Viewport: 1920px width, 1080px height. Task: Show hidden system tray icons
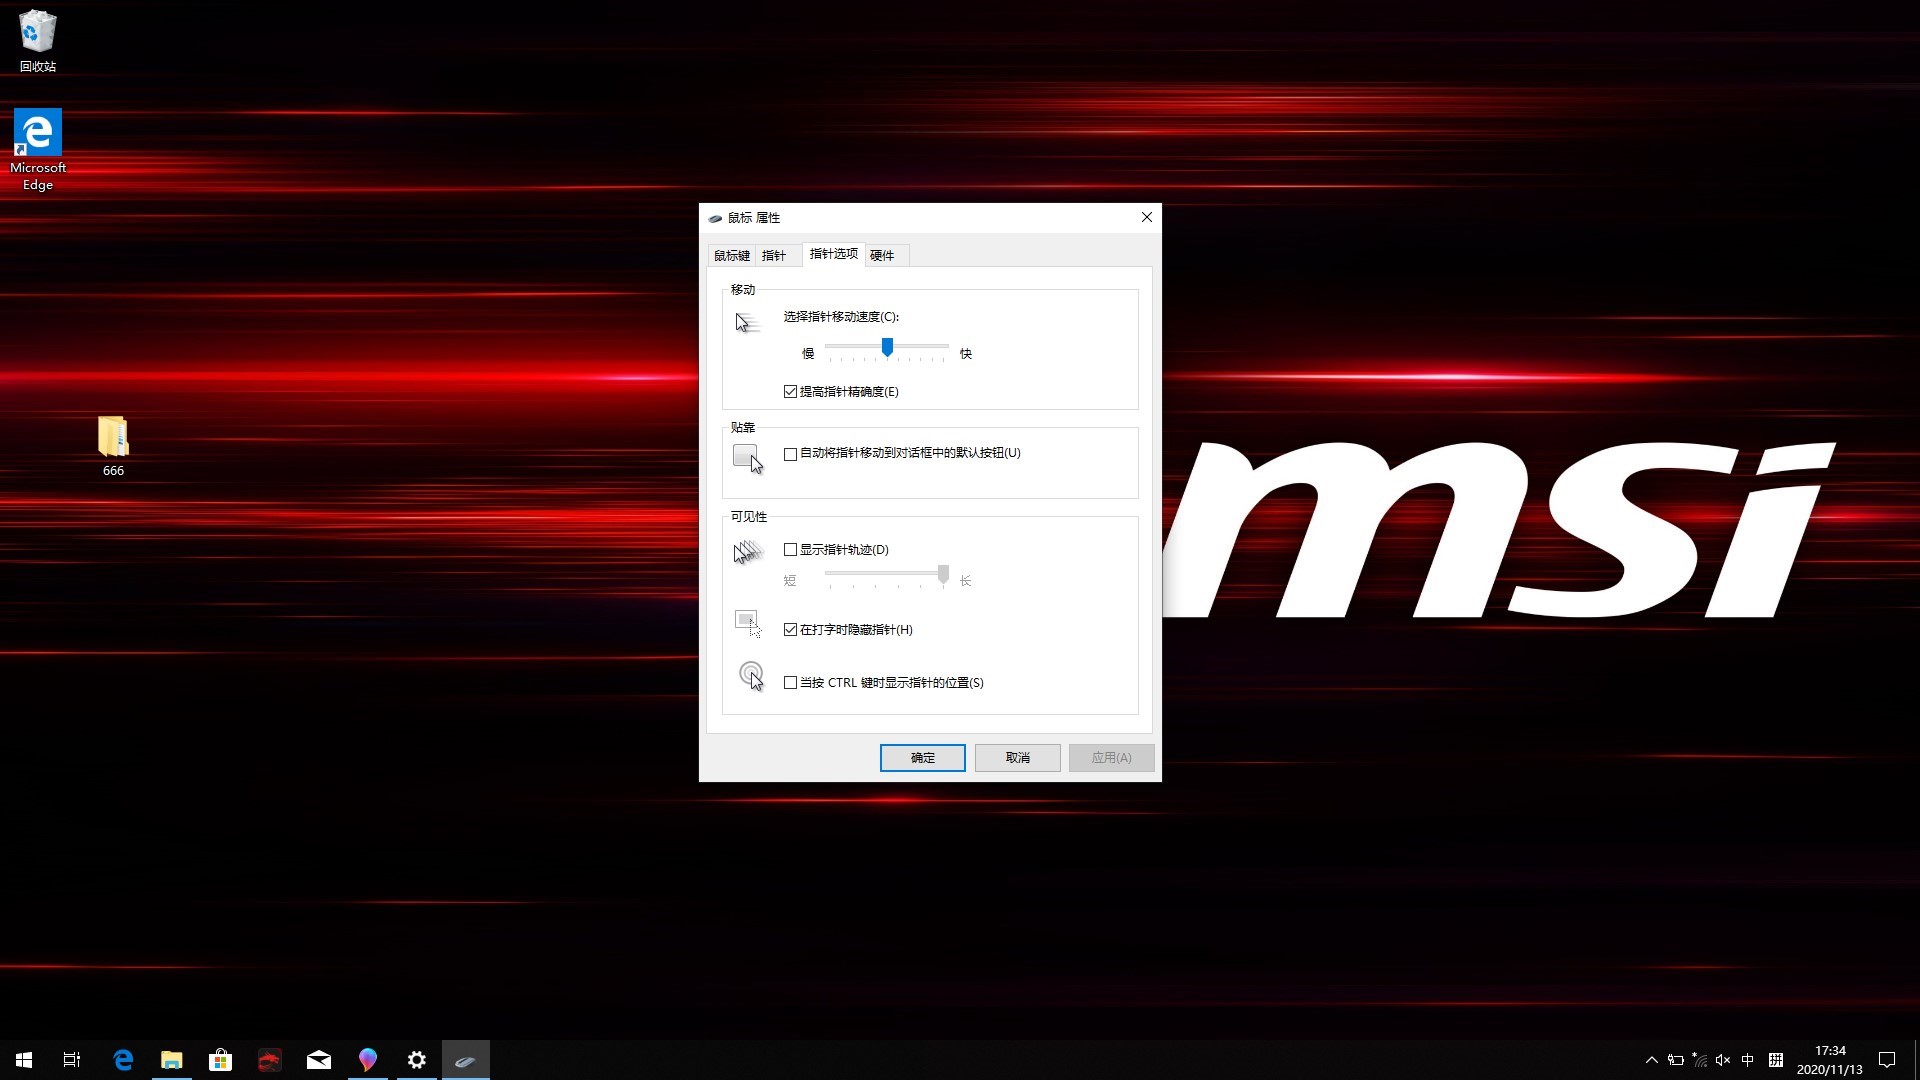(x=1651, y=1060)
